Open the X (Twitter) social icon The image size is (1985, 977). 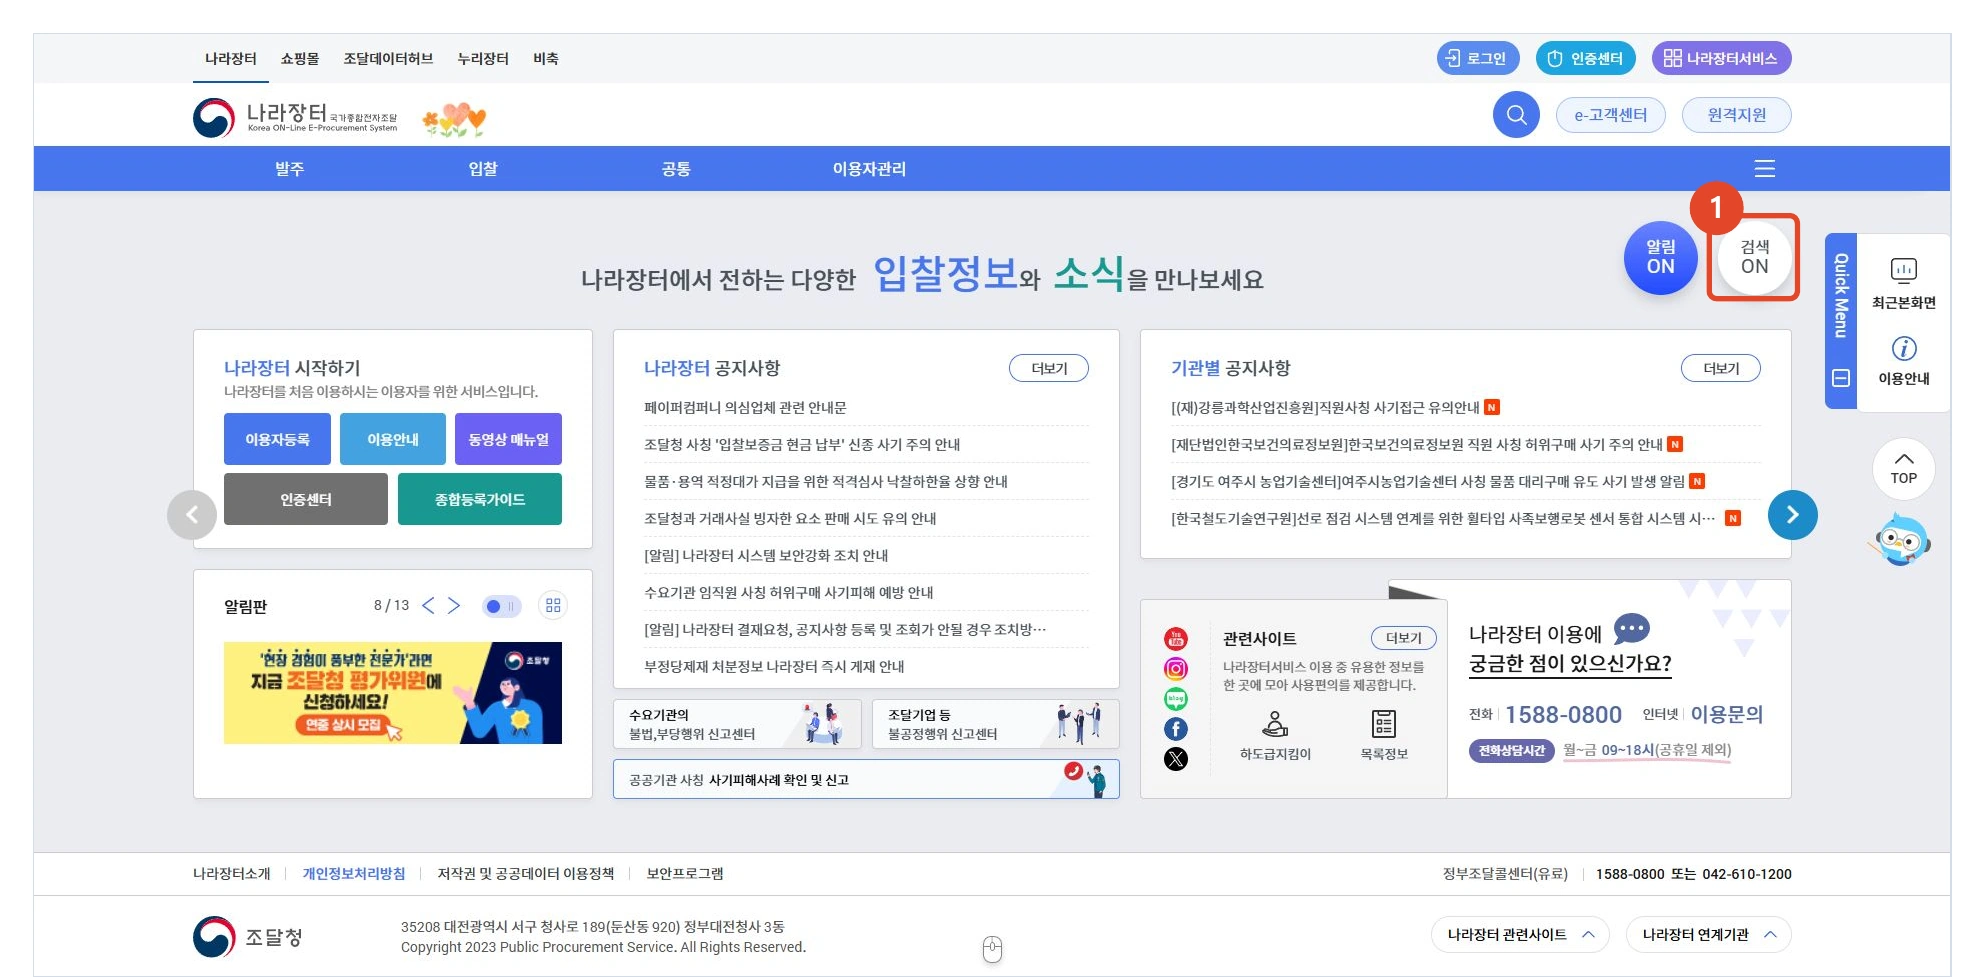(x=1176, y=759)
